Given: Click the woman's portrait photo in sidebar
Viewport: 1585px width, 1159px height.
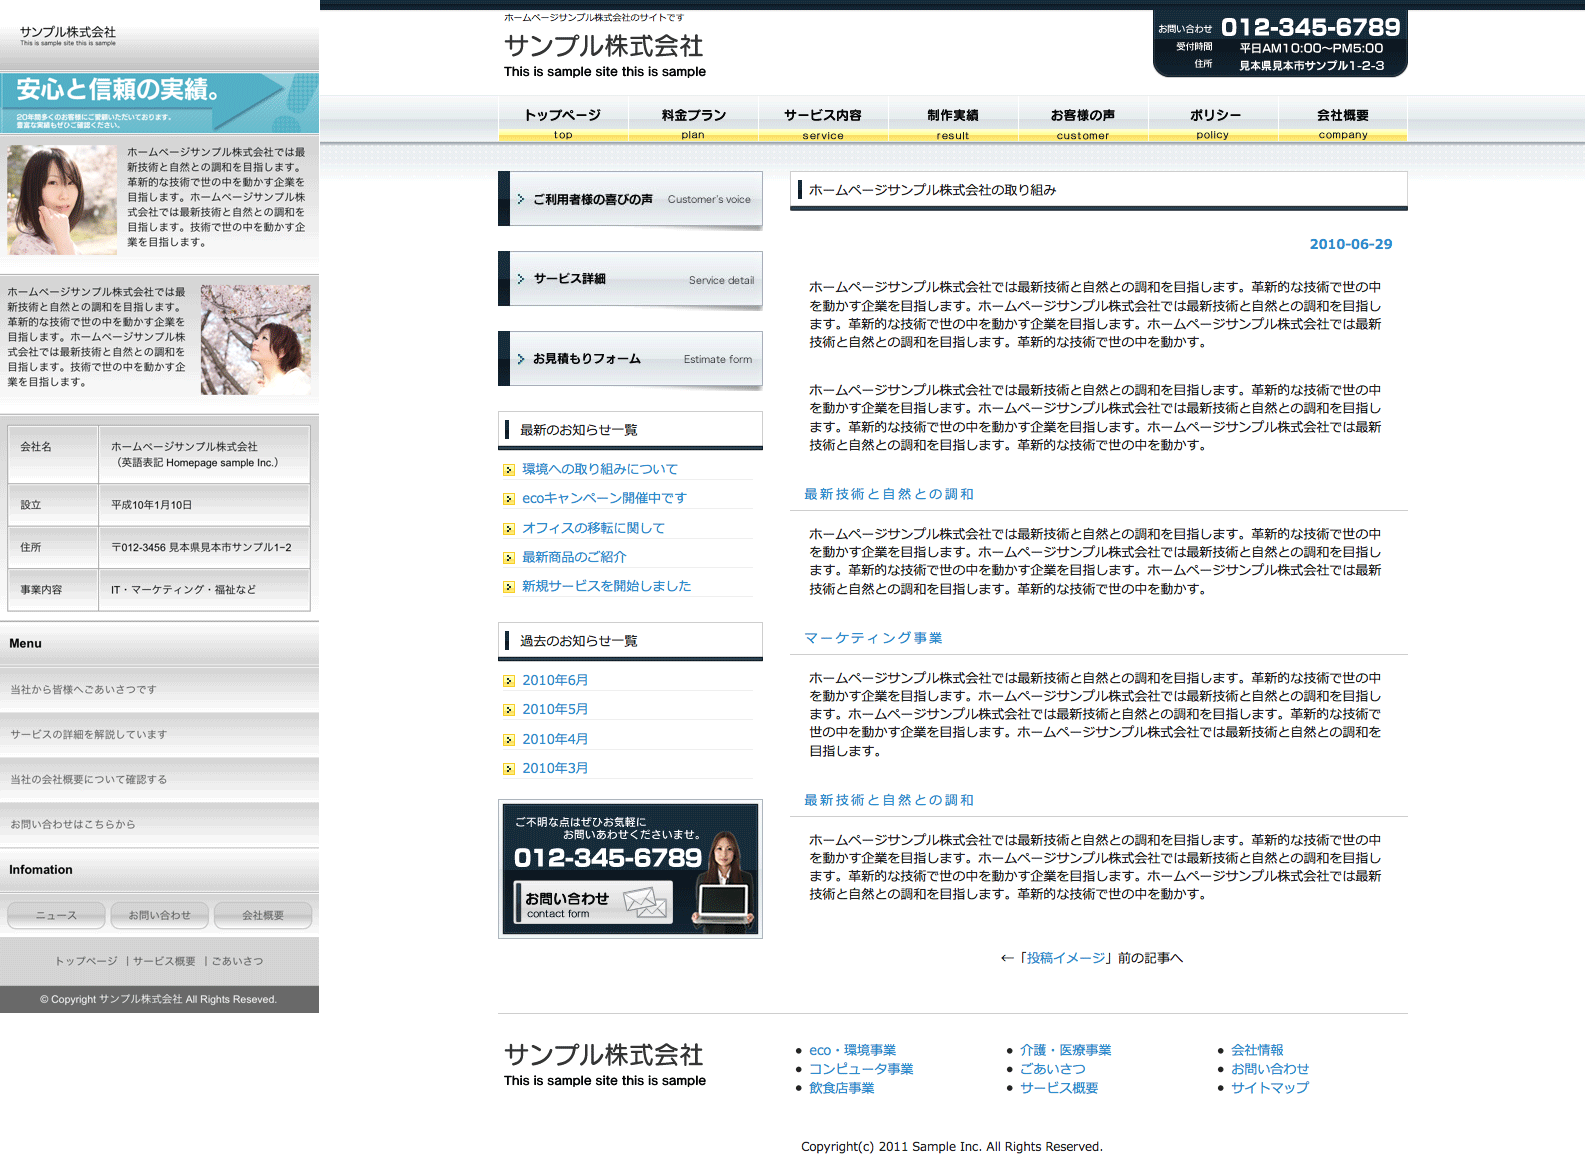Looking at the screenshot, I should [62, 200].
